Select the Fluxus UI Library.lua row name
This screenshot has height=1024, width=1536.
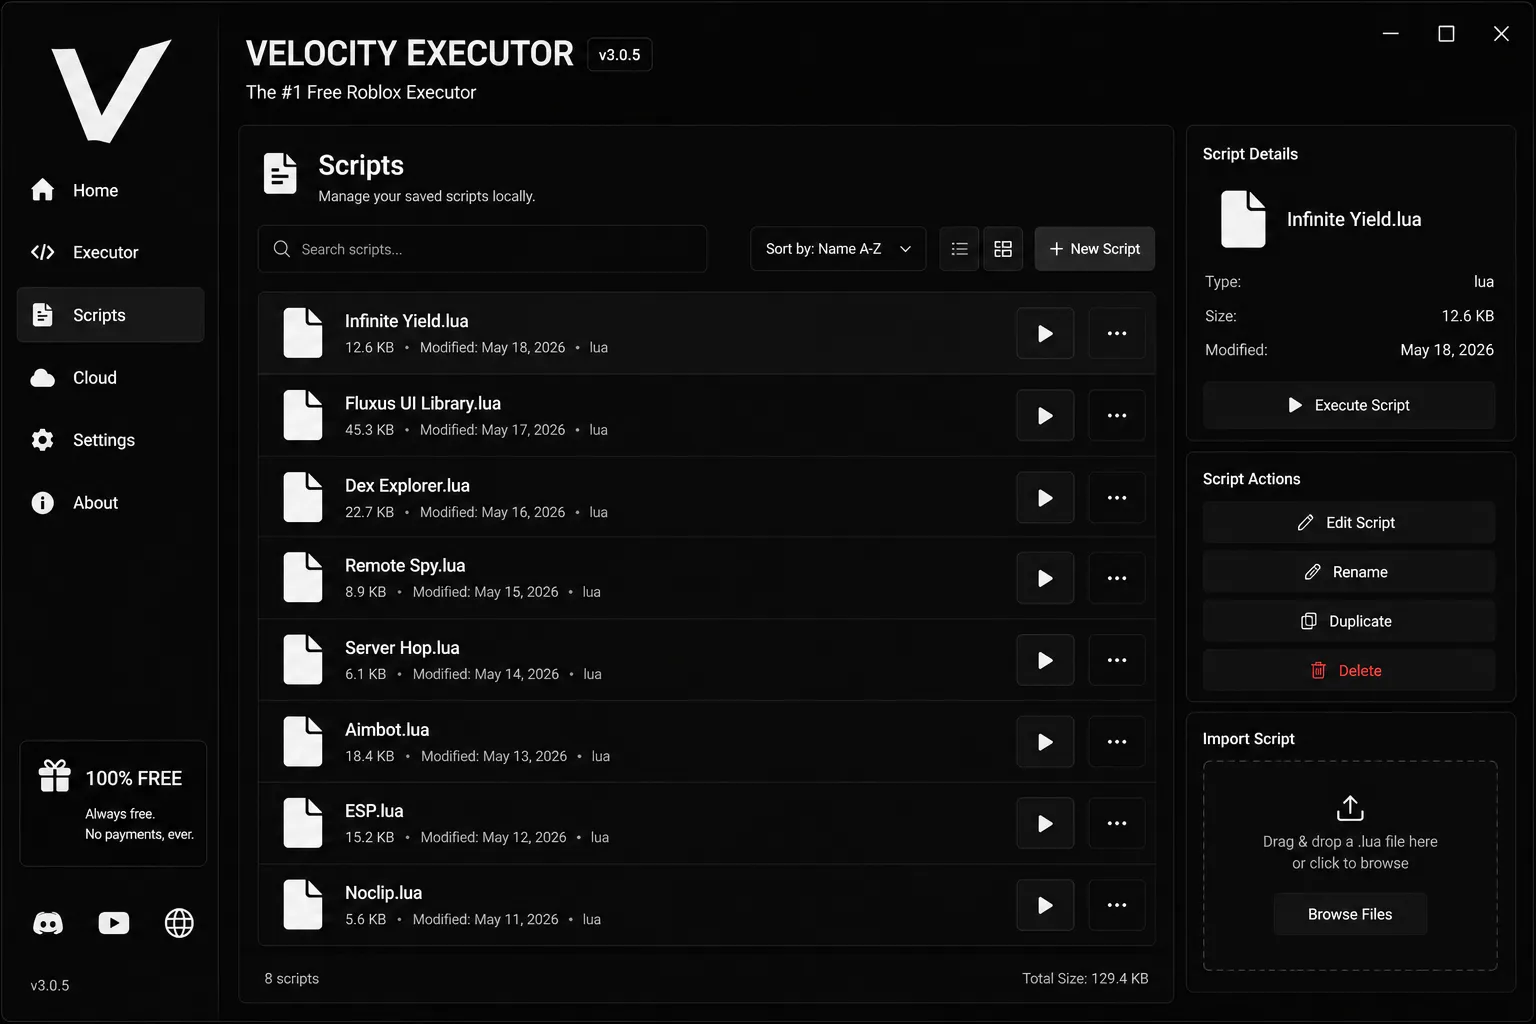[423, 403]
